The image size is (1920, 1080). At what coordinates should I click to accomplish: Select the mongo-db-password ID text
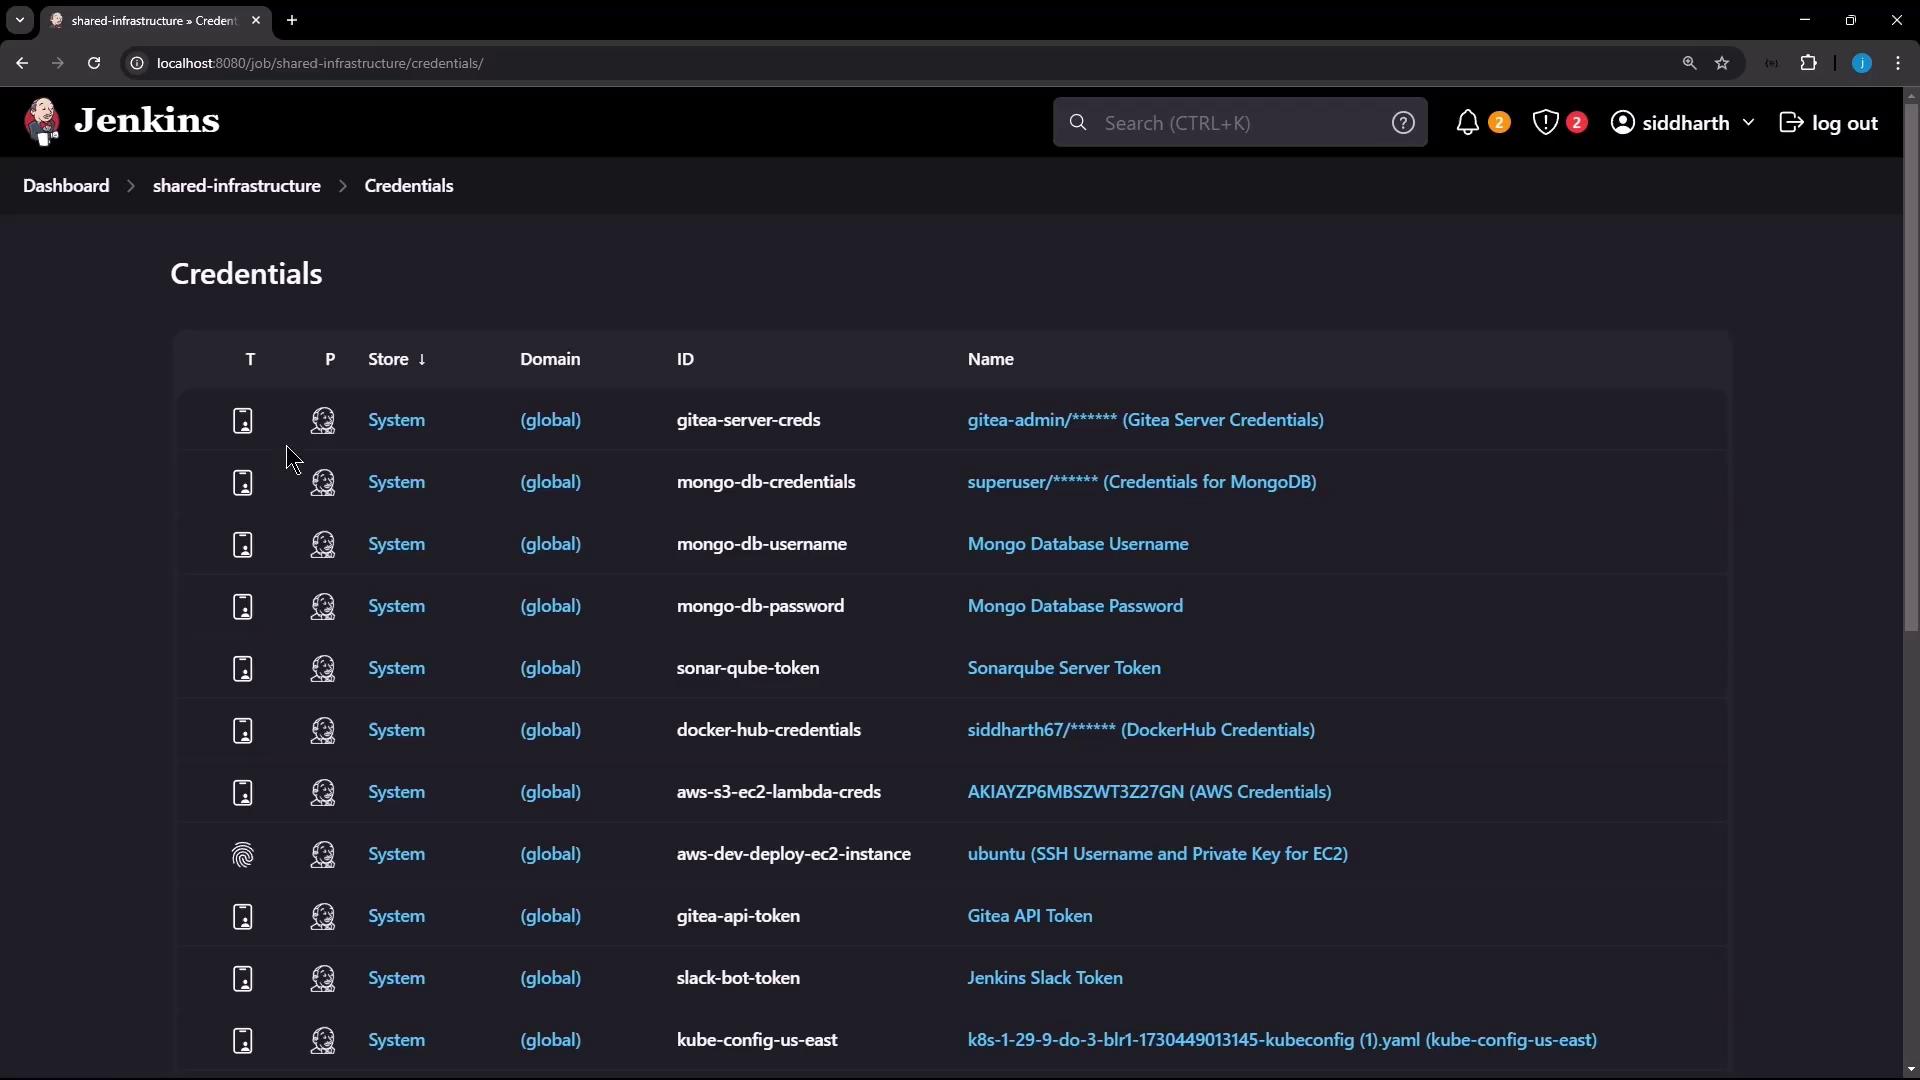point(760,606)
